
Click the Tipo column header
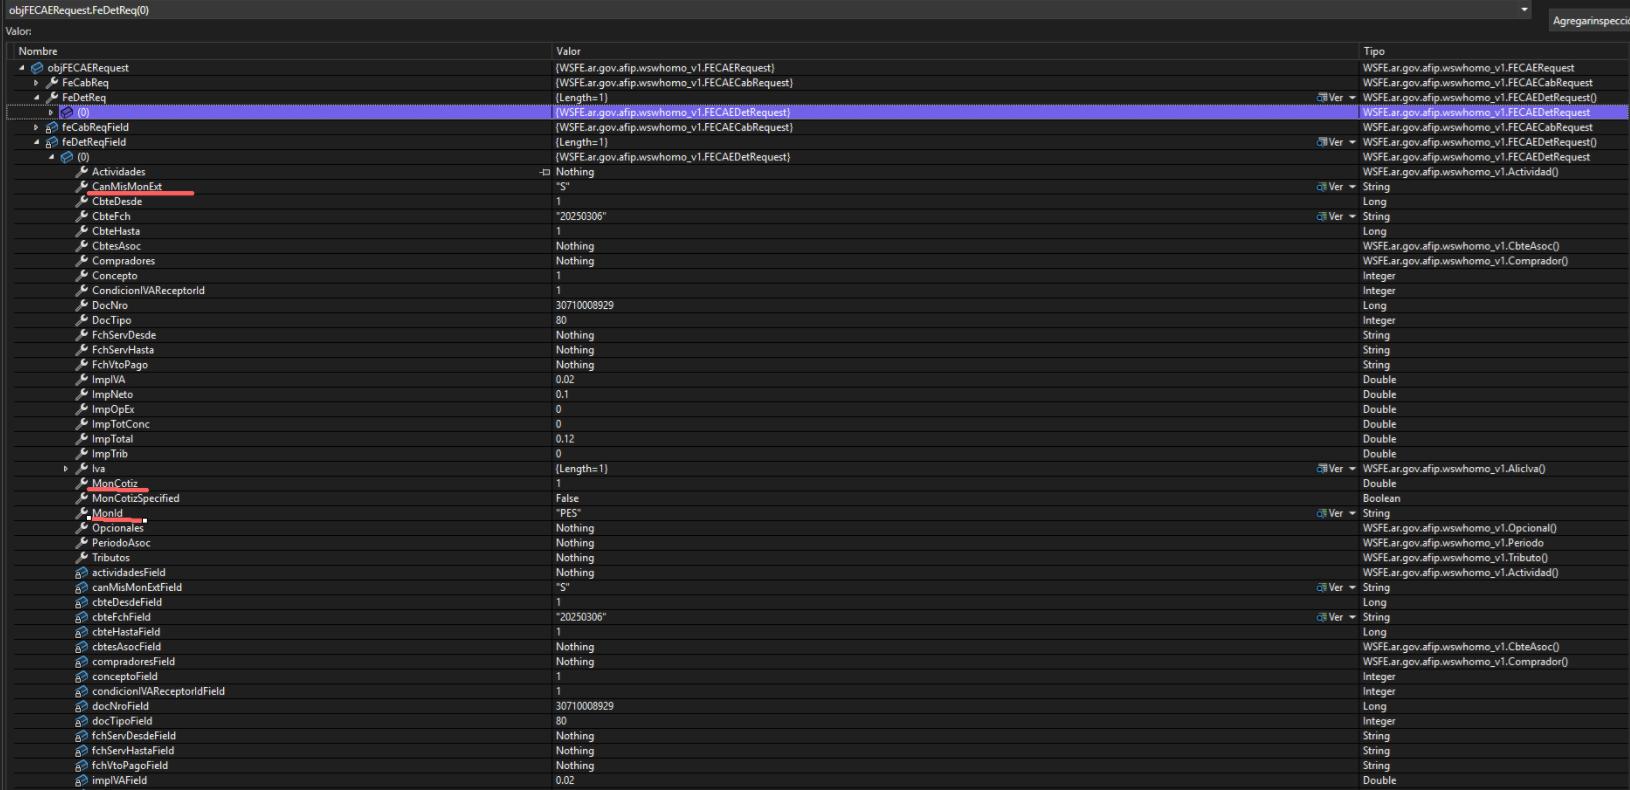coord(1374,51)
